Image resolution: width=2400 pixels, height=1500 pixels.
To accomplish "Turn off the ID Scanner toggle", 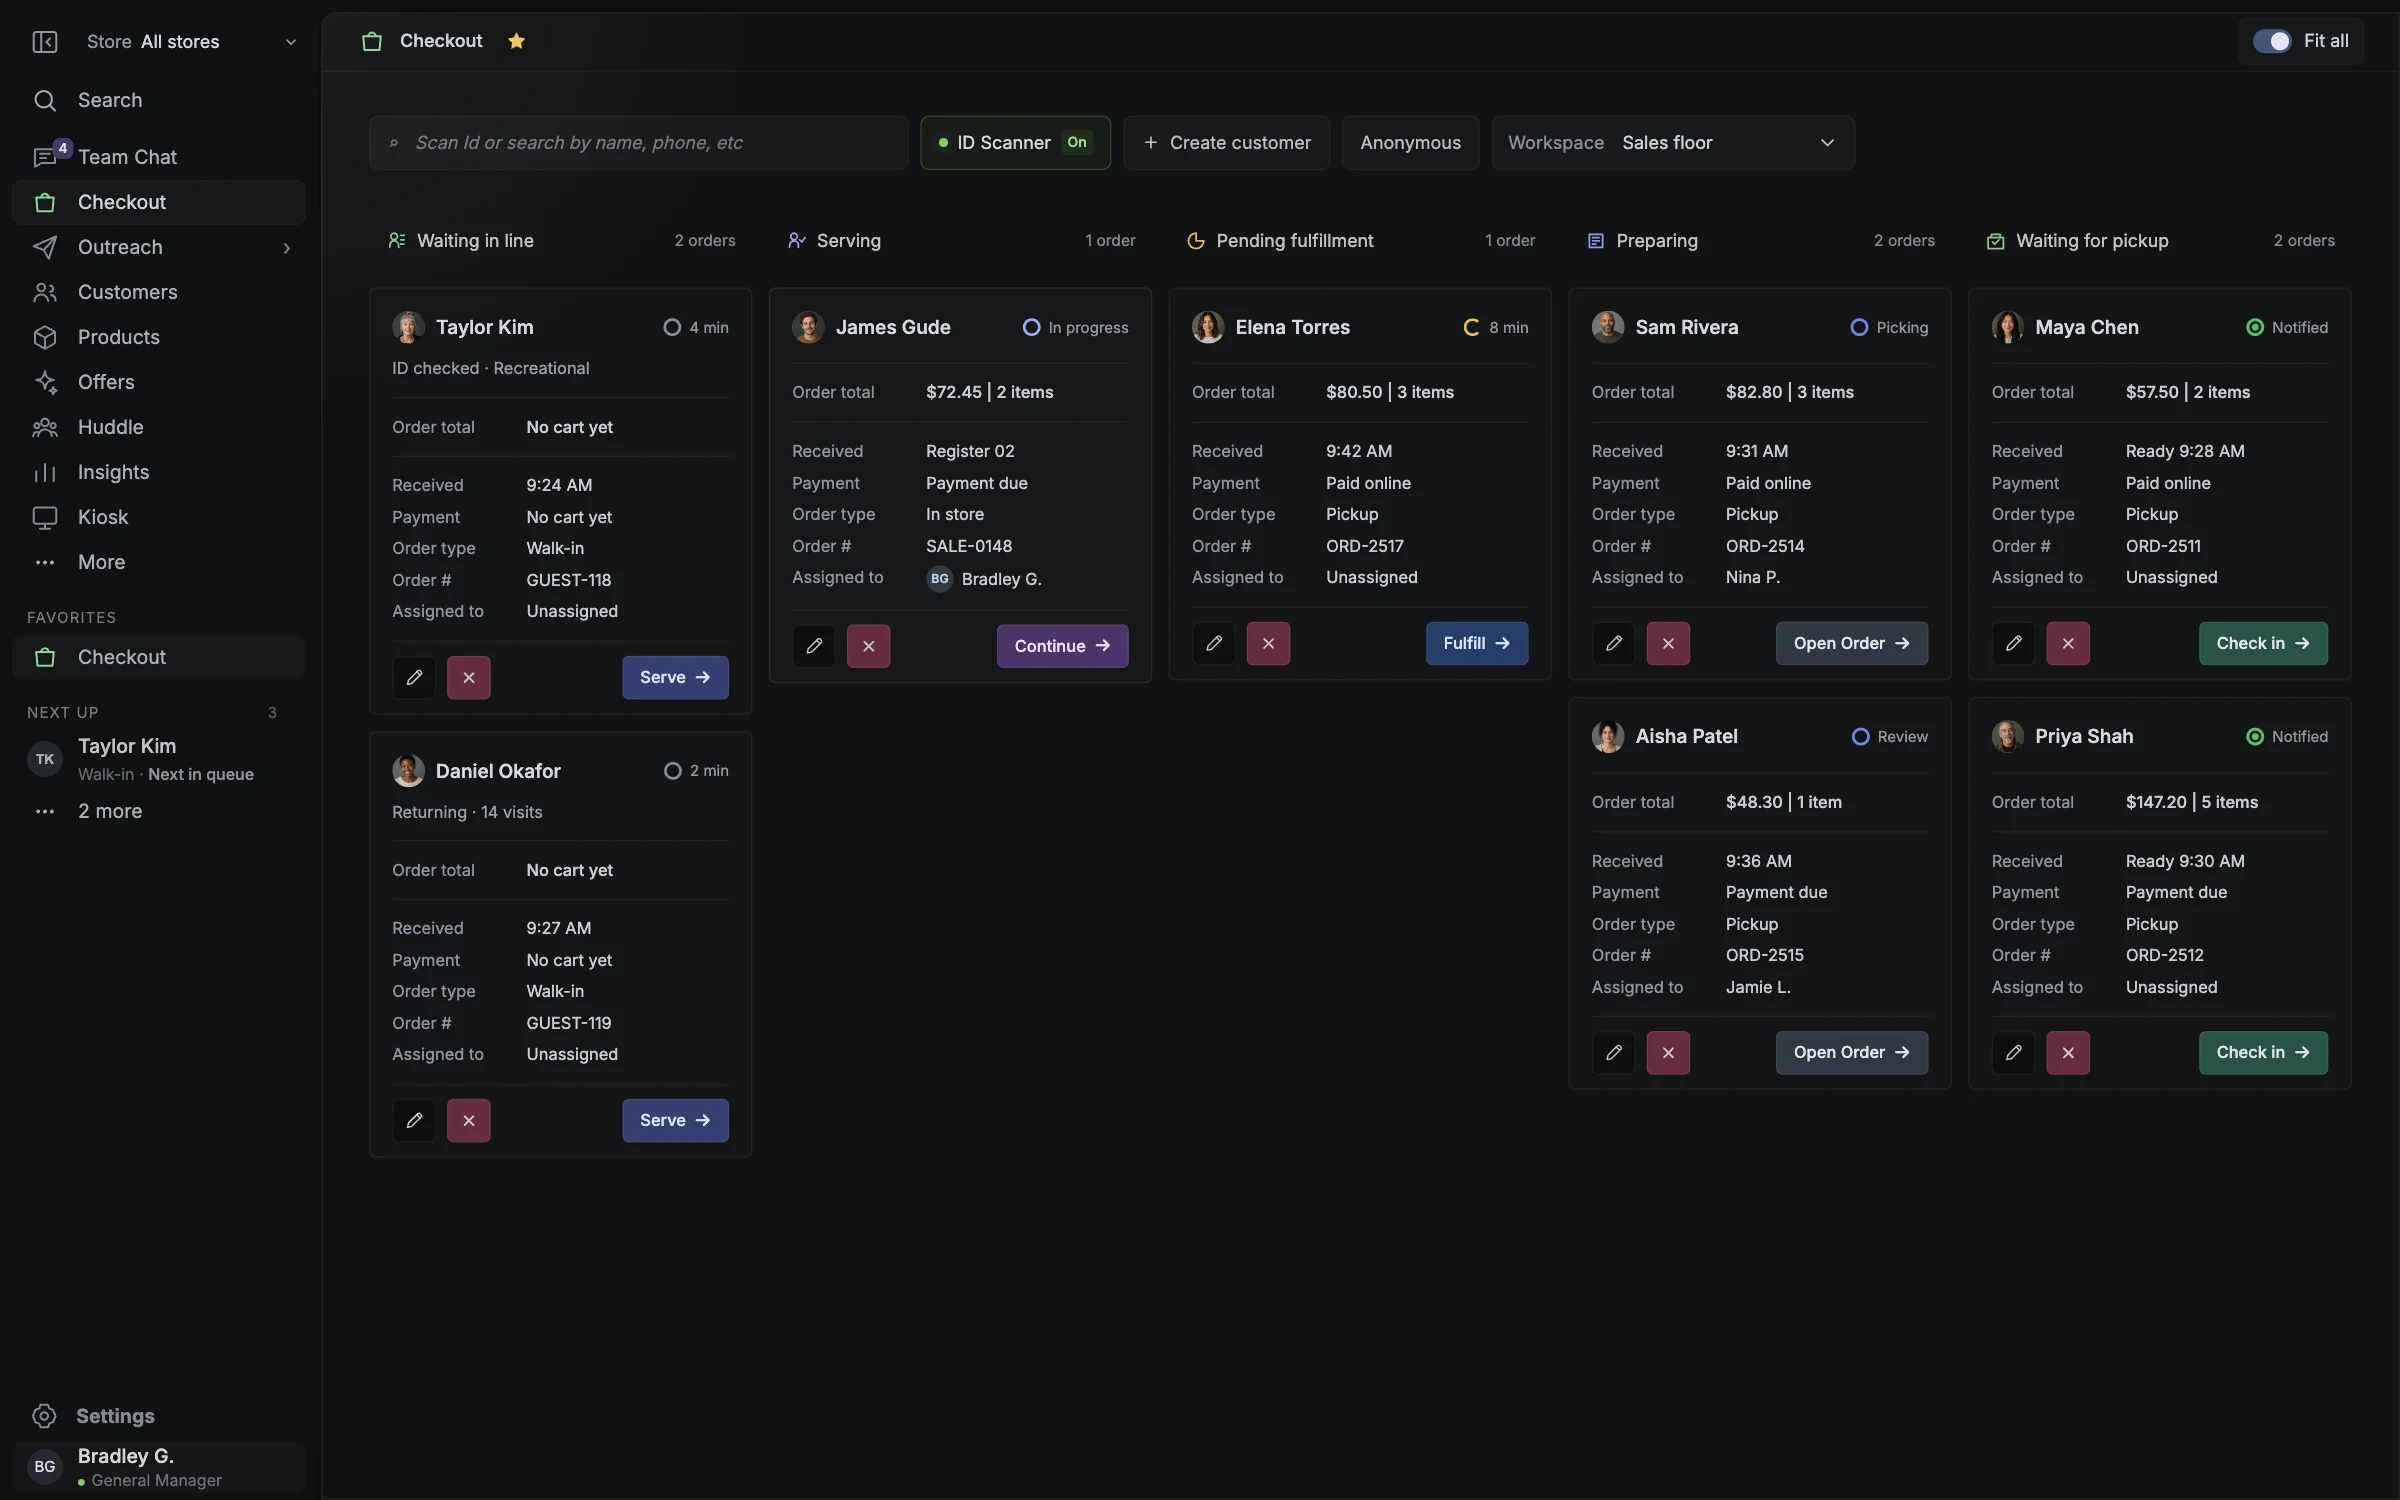I will point(1015,143).
